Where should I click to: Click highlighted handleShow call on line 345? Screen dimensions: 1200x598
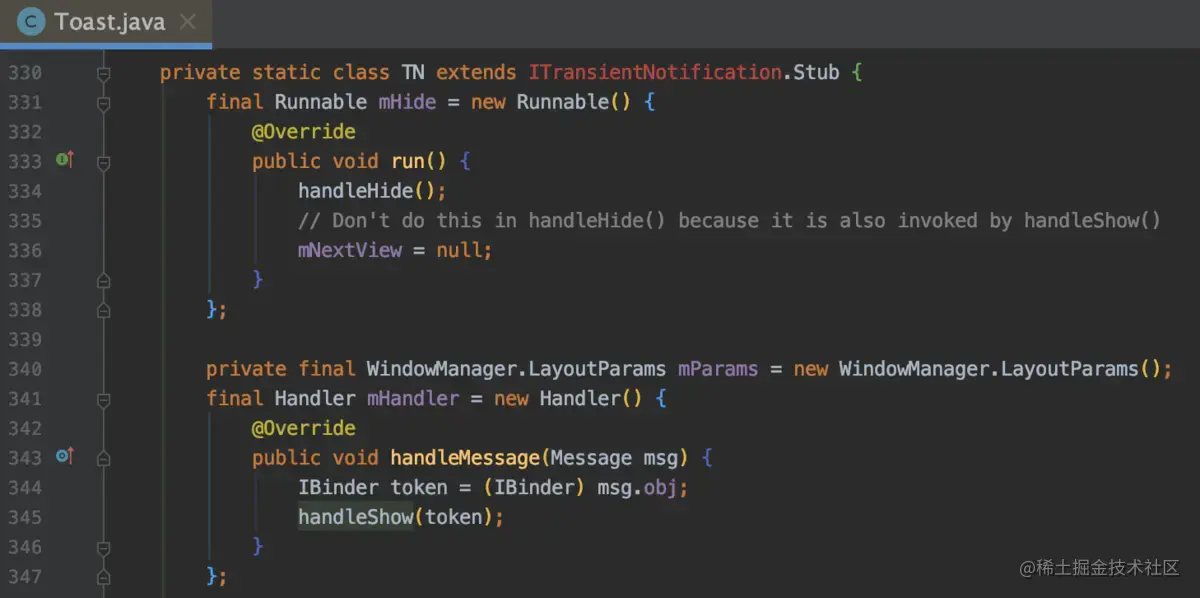pyautogui.click(x=356, y=517)
